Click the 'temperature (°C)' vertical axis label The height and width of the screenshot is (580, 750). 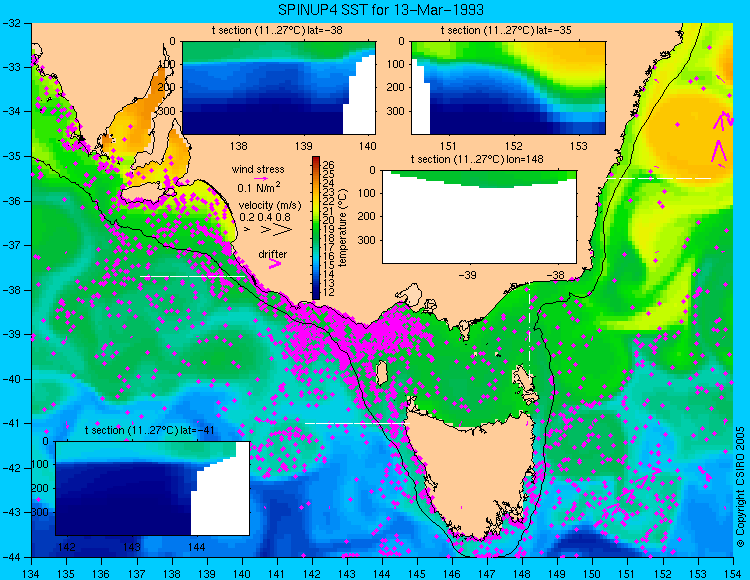[343, 228]
